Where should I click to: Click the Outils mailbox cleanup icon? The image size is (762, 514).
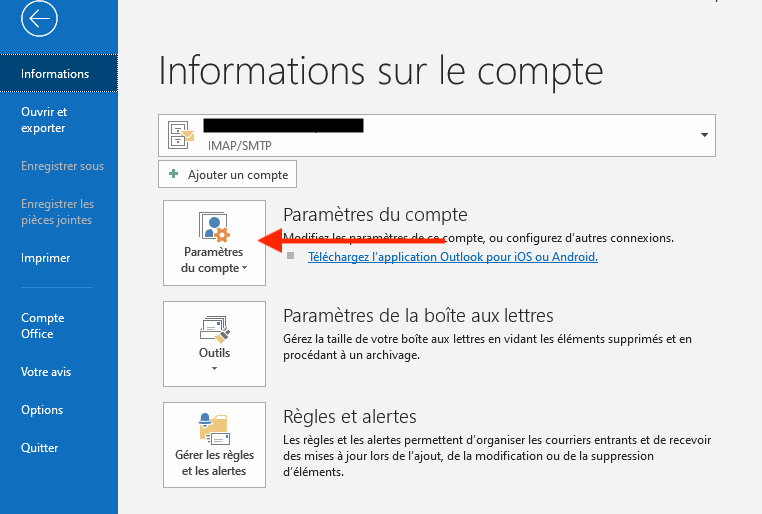[214, 329]
